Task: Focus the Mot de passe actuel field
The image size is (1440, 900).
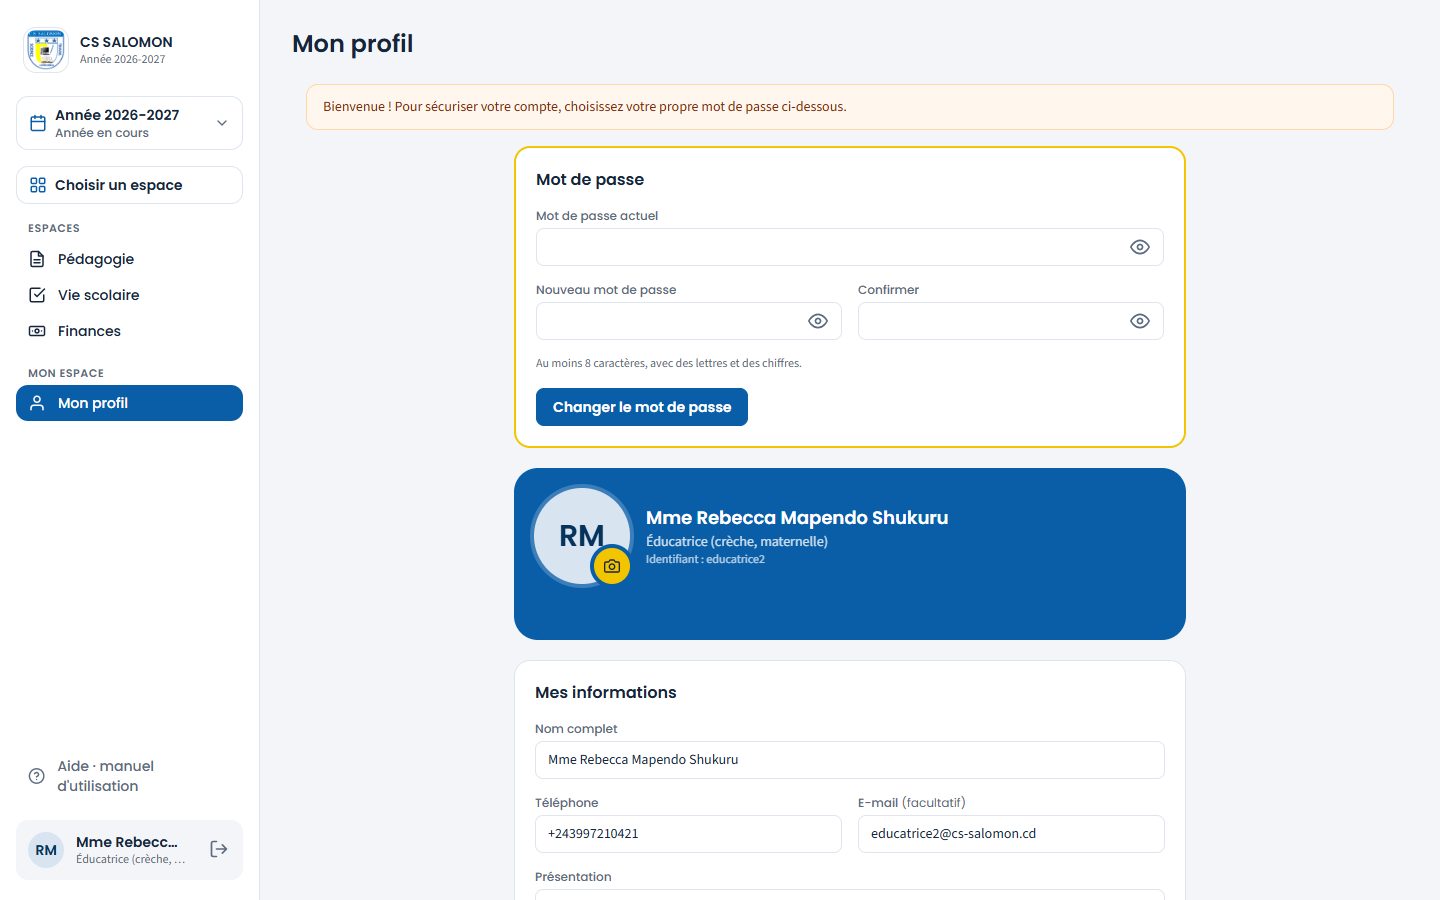Action: pyautogui.click(x=849, y=247)
